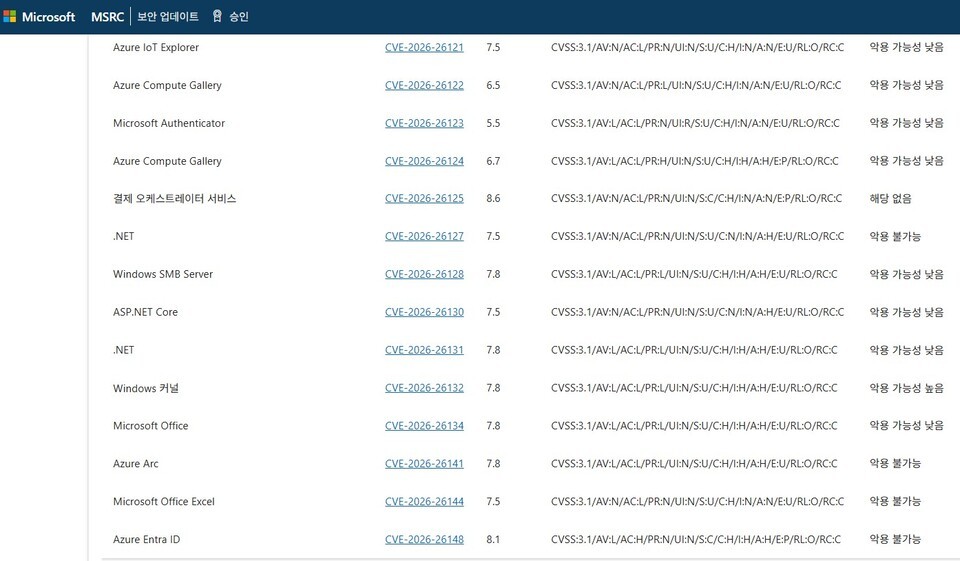Open CVE-2026-26127 for .NET

click(424, 237)
